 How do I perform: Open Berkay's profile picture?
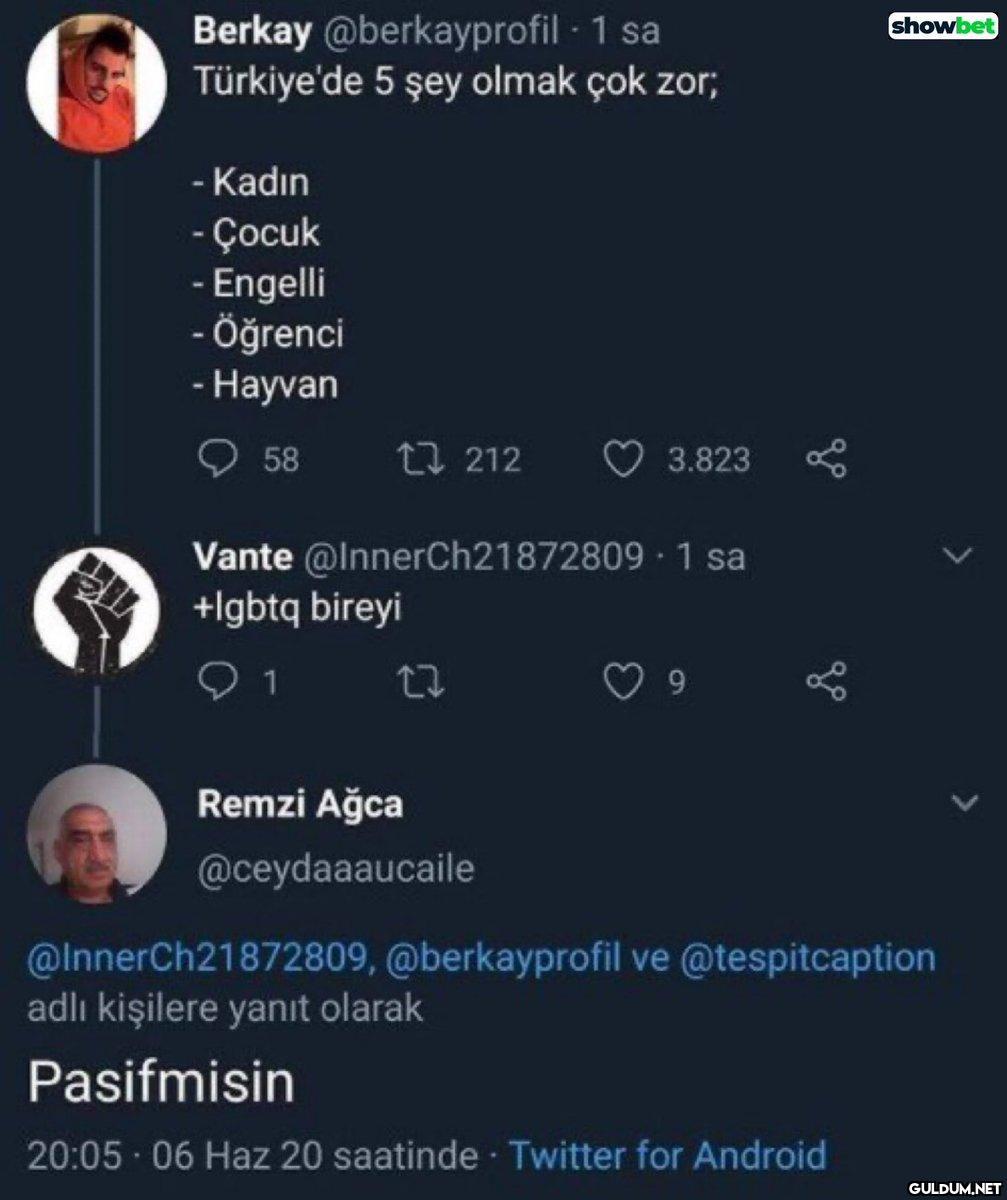click(x=95, y=83)
